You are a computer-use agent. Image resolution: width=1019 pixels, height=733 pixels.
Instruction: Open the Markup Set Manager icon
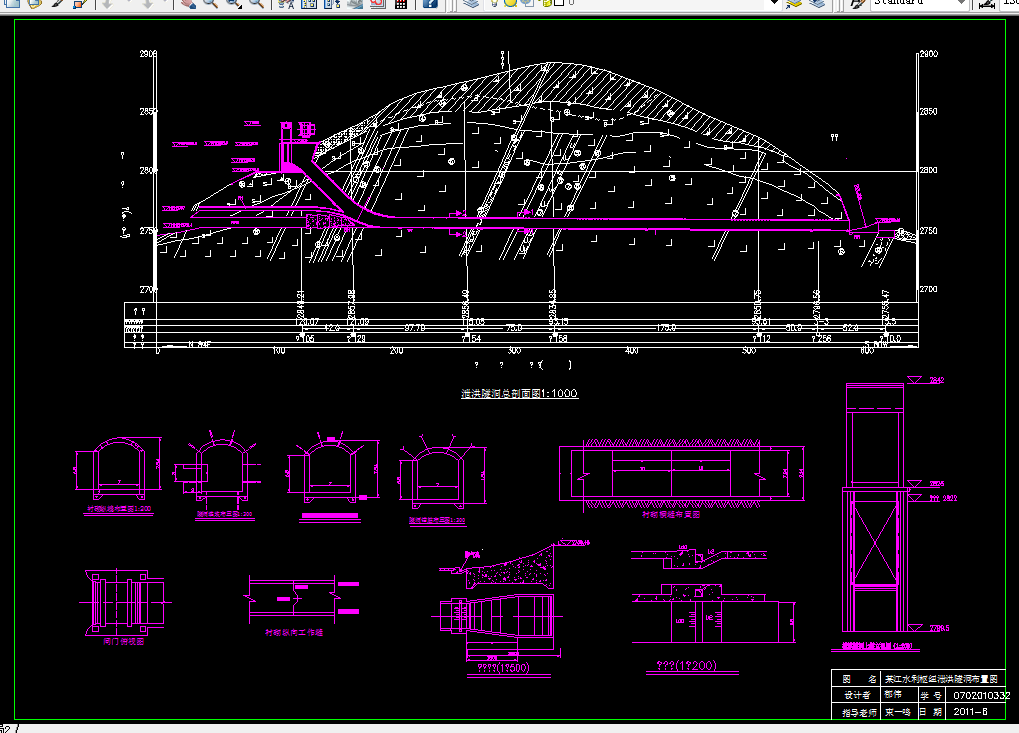coord(378,3)
